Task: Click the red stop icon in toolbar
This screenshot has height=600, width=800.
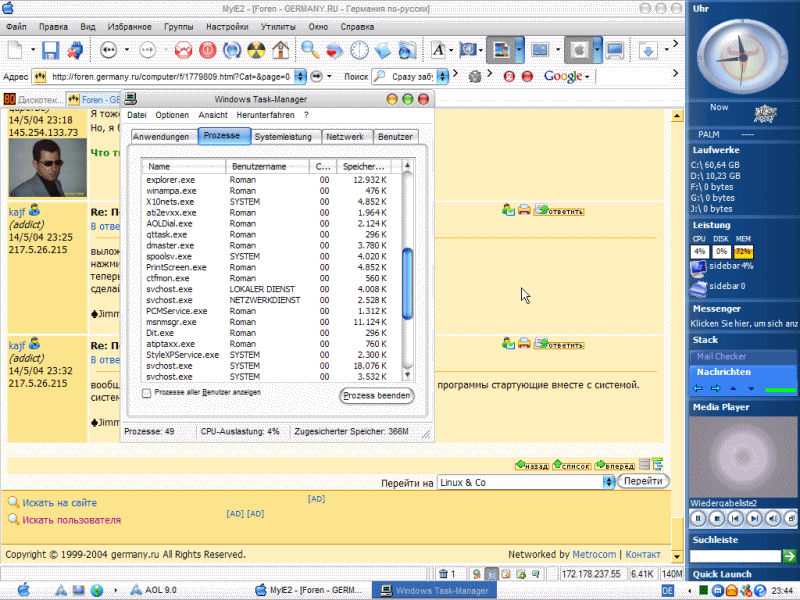Action: pos(207,50)
